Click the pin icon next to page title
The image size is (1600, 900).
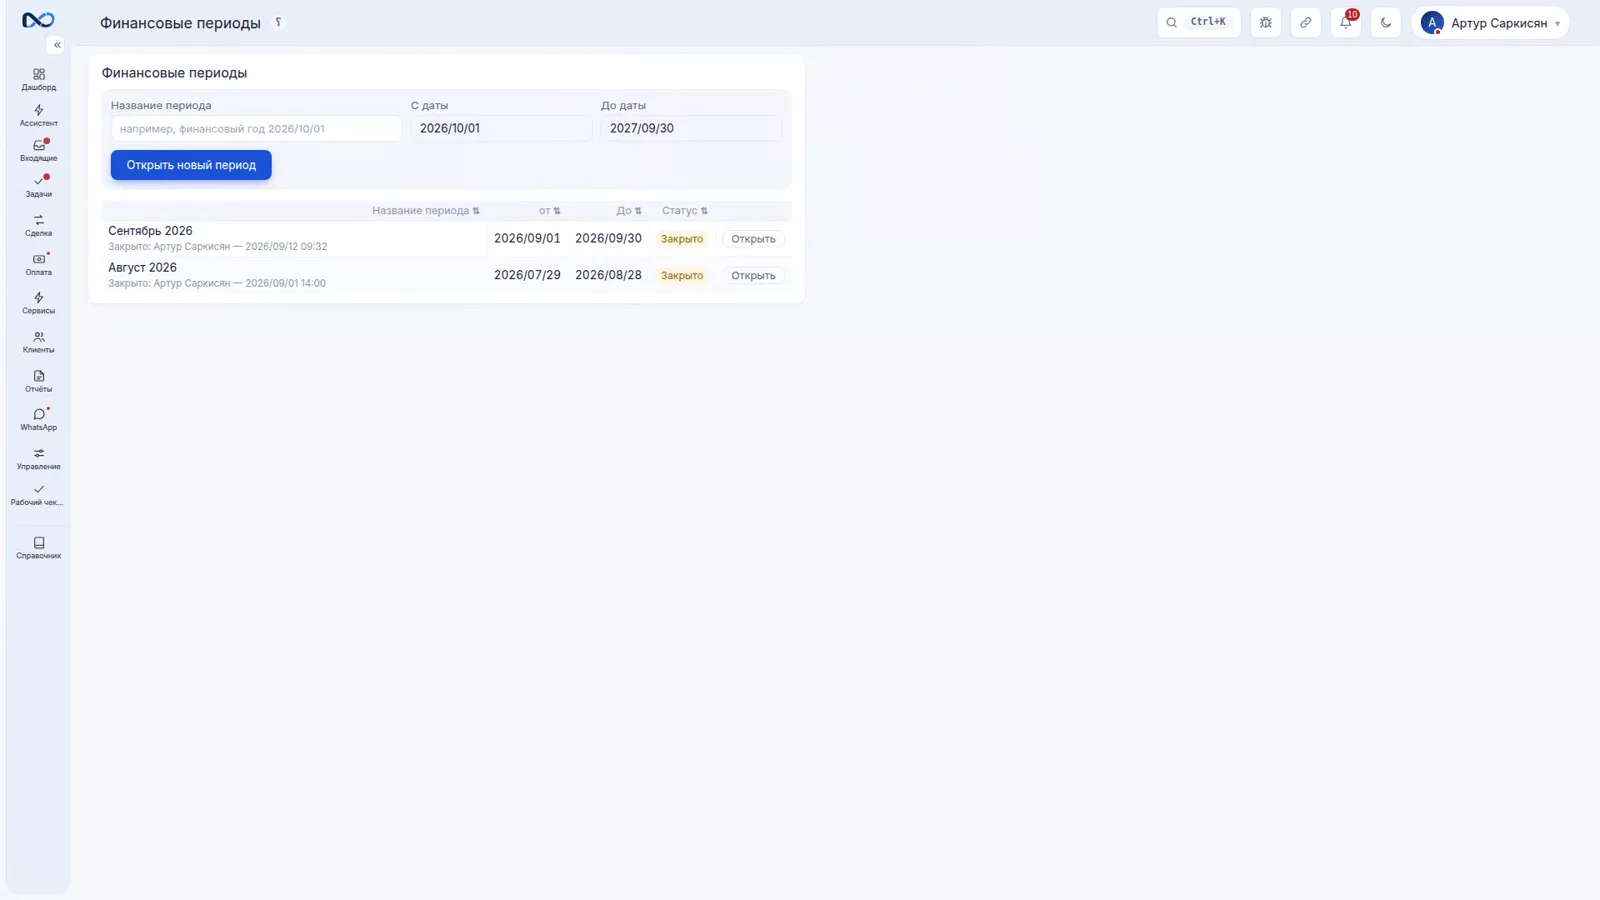point(279,22)
